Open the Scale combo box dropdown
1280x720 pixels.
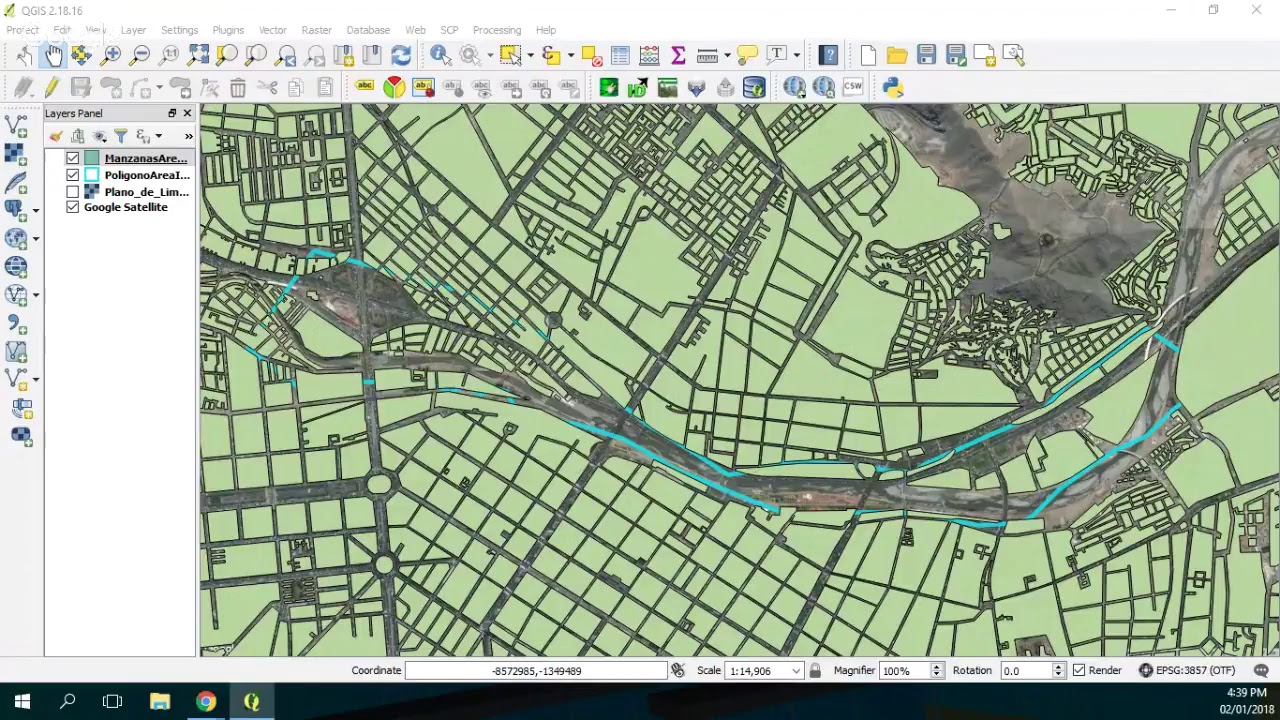click(x=796, y=671)
